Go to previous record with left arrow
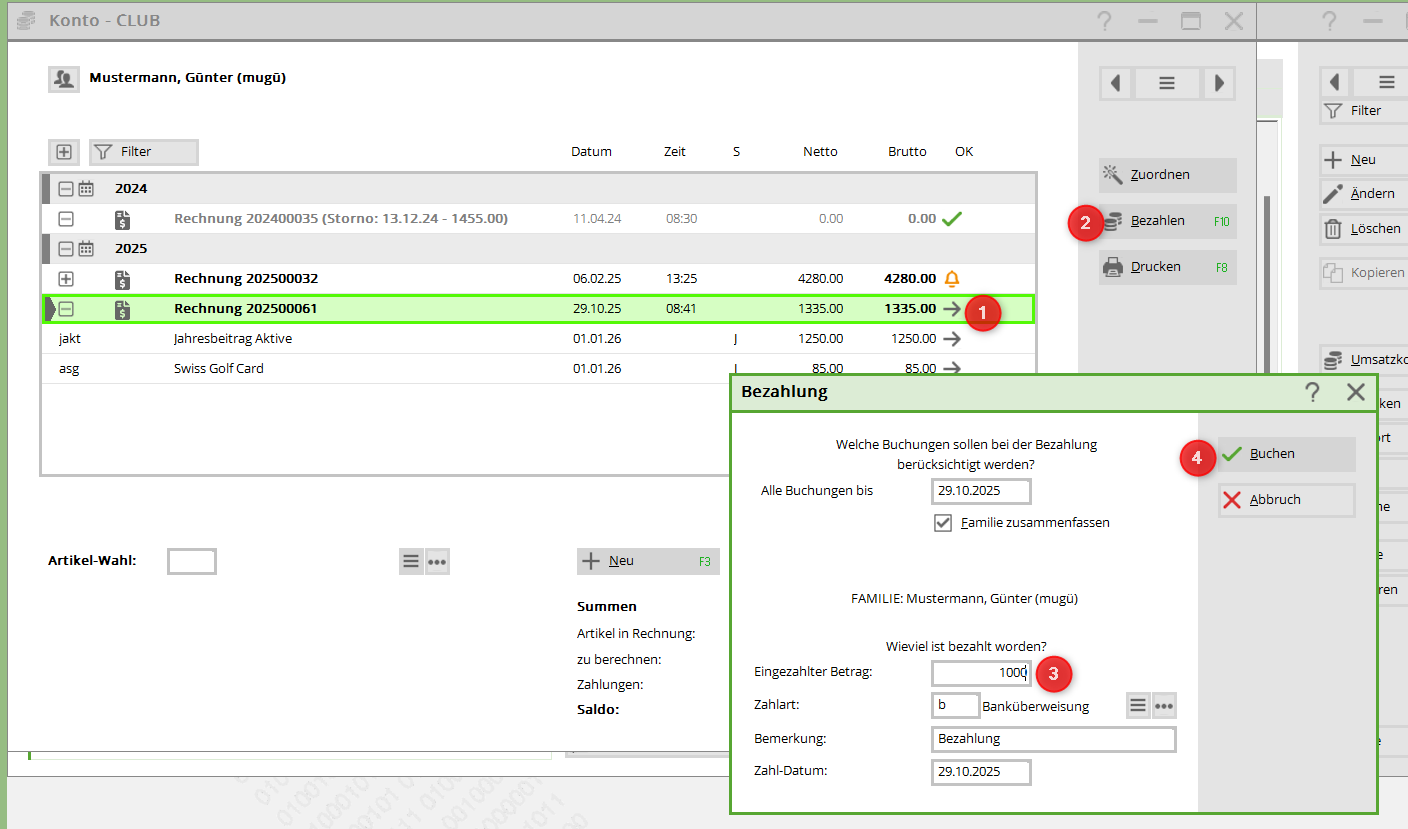This screenshot has width=1408, height=829. coord(1115,84)
